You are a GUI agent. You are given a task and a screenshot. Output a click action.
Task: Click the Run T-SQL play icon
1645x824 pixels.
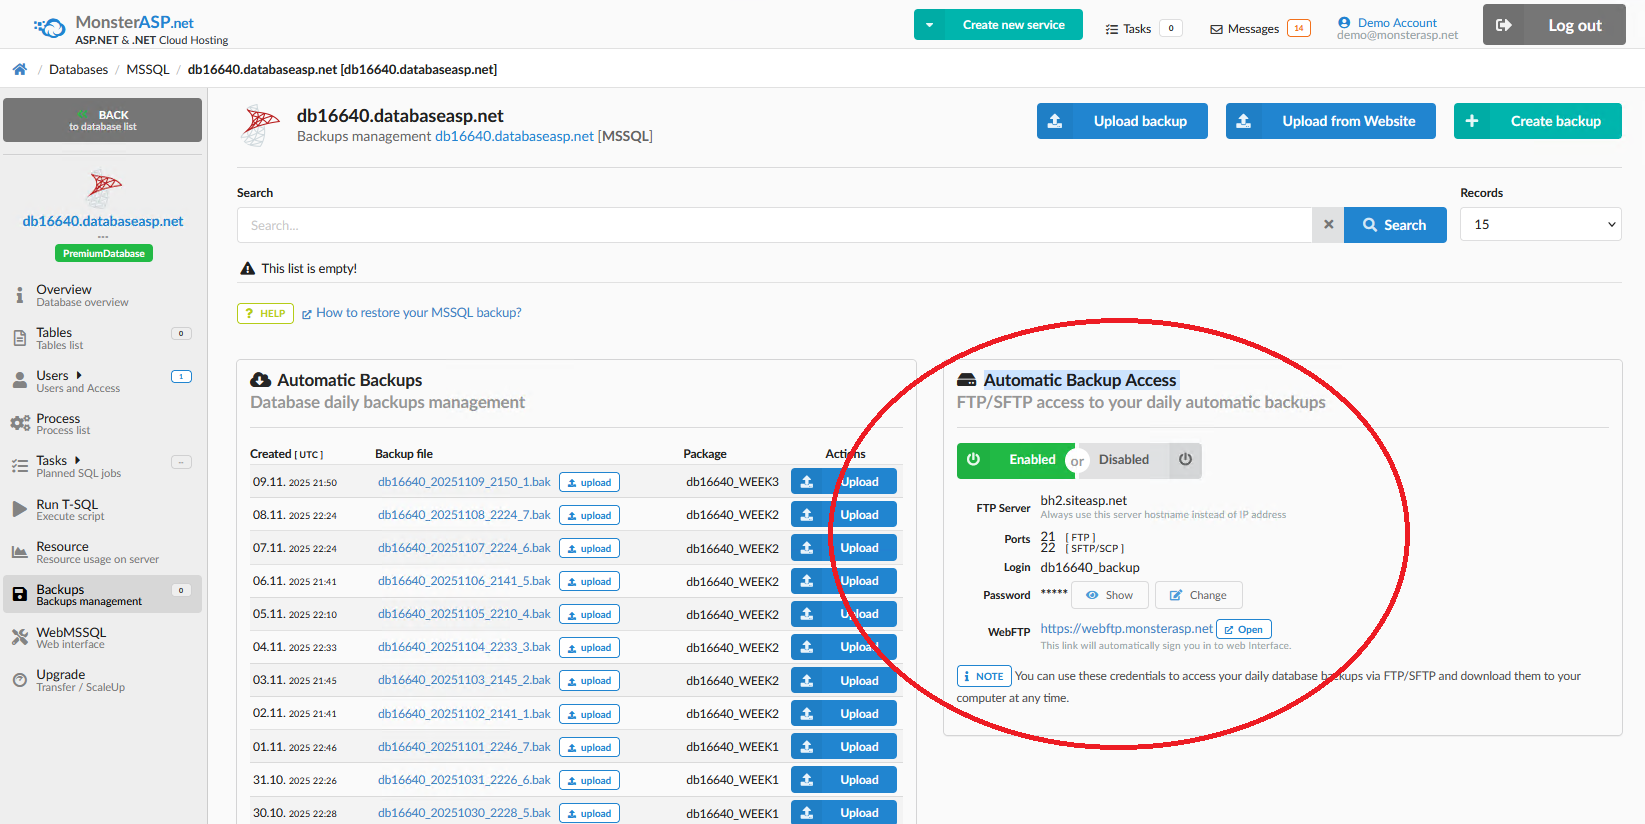[x=19, y=509]
